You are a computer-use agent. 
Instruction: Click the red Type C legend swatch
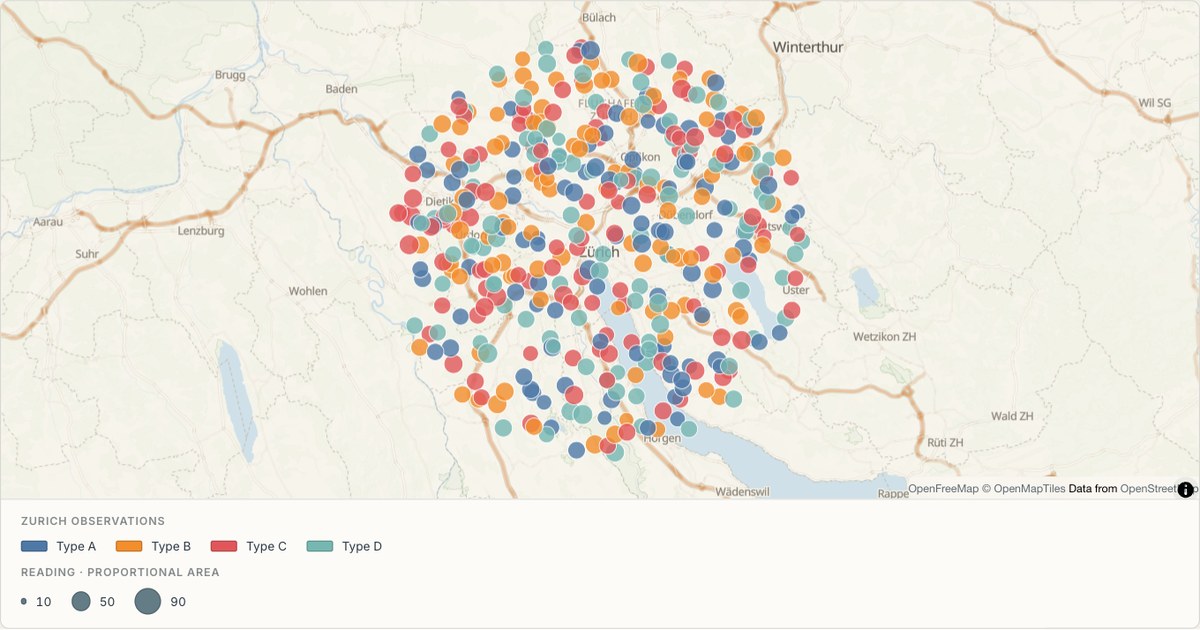pos(224,546)
